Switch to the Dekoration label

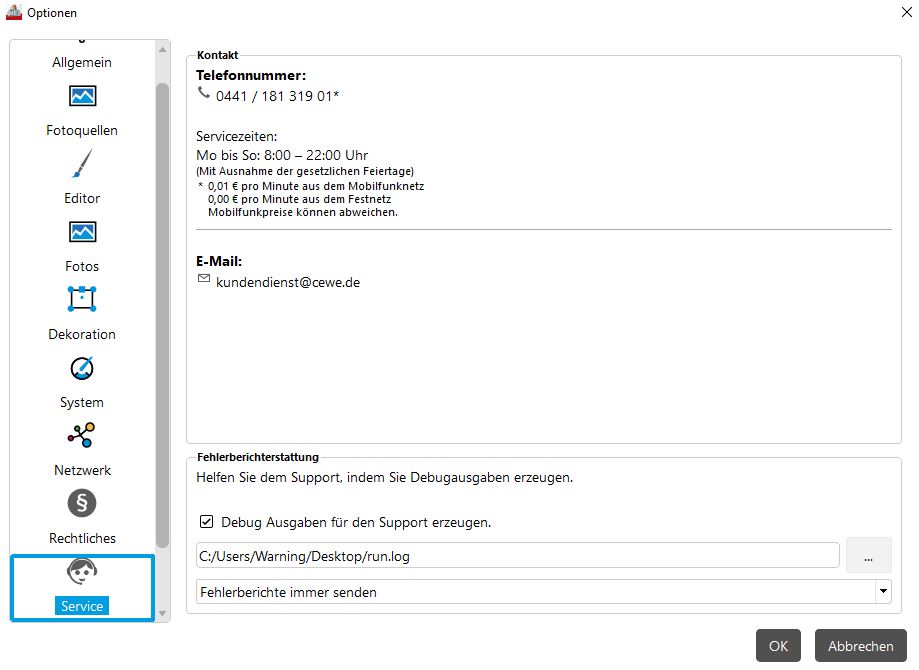click(x=82, y=334)
